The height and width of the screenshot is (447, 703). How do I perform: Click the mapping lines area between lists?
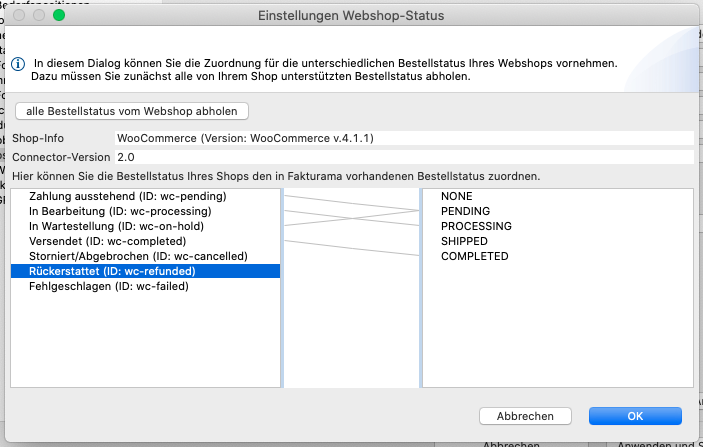pos(352,288)
